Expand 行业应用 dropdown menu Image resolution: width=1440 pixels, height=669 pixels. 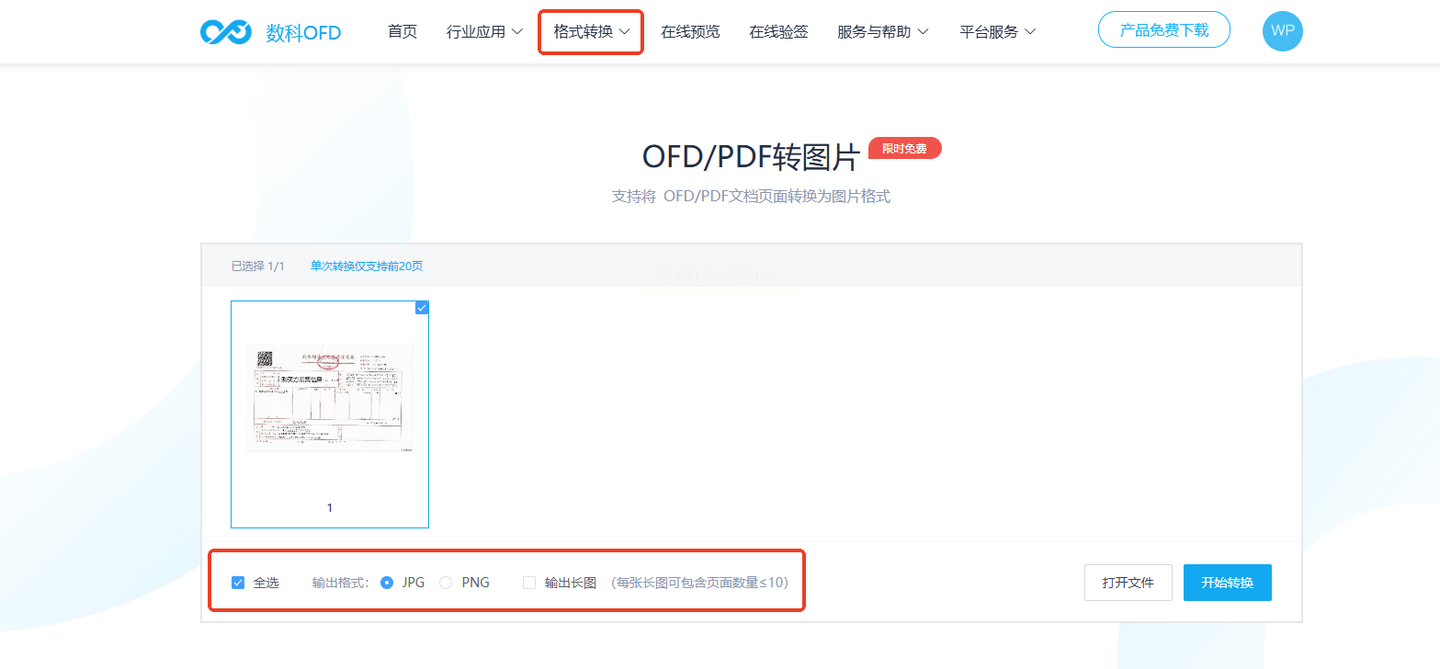(x=485, y=32)
